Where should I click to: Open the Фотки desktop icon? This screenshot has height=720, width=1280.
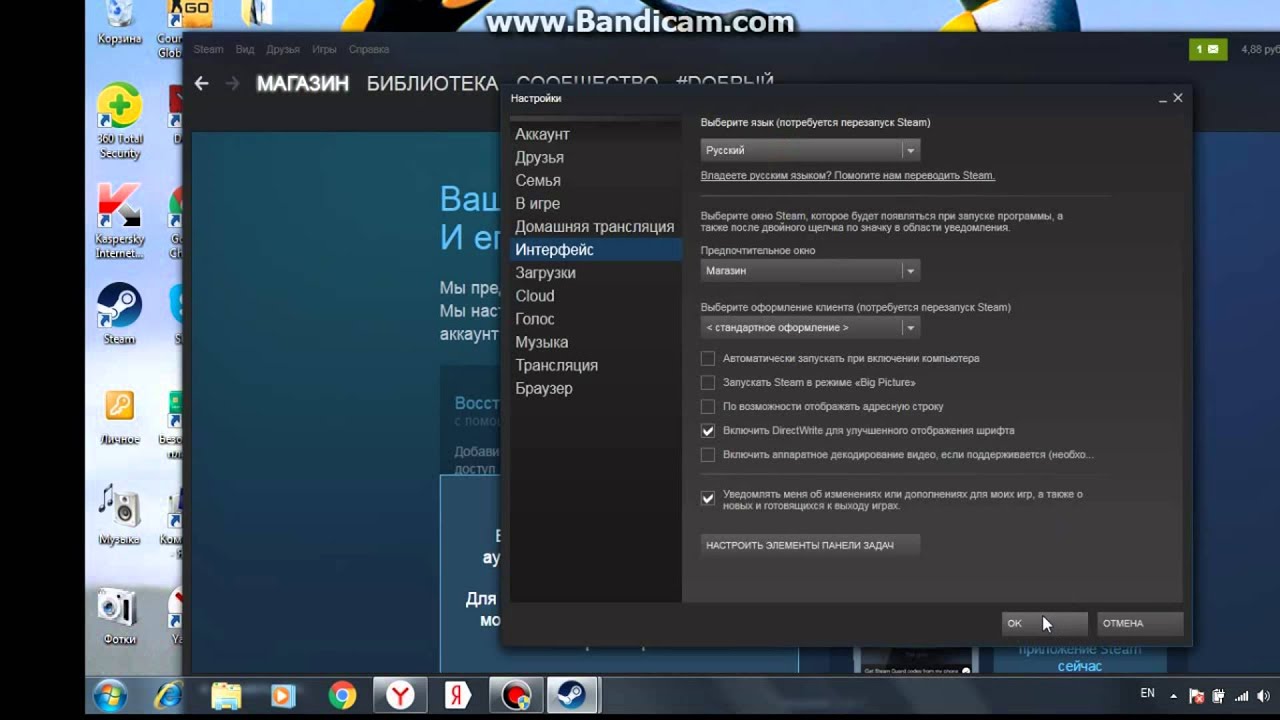click(x=120, y=615)
